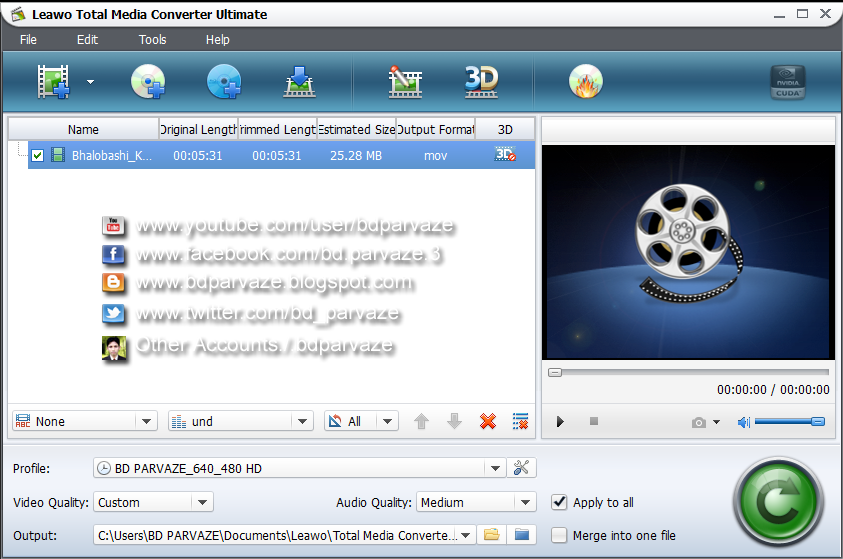The width and height of the screenshot is (843, 559).
Task: Click the mov output format cell
Action: click(435, 156)
